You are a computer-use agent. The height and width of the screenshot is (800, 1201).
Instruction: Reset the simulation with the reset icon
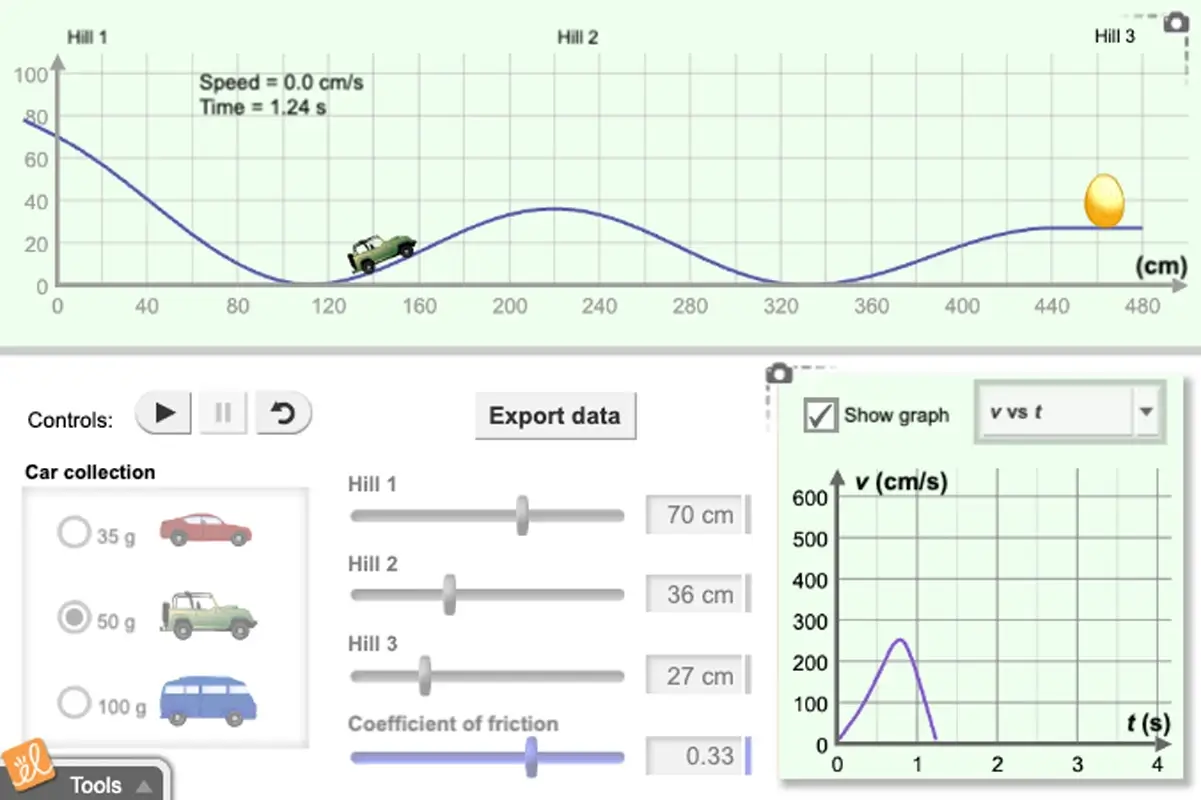[x=283, y=412]
